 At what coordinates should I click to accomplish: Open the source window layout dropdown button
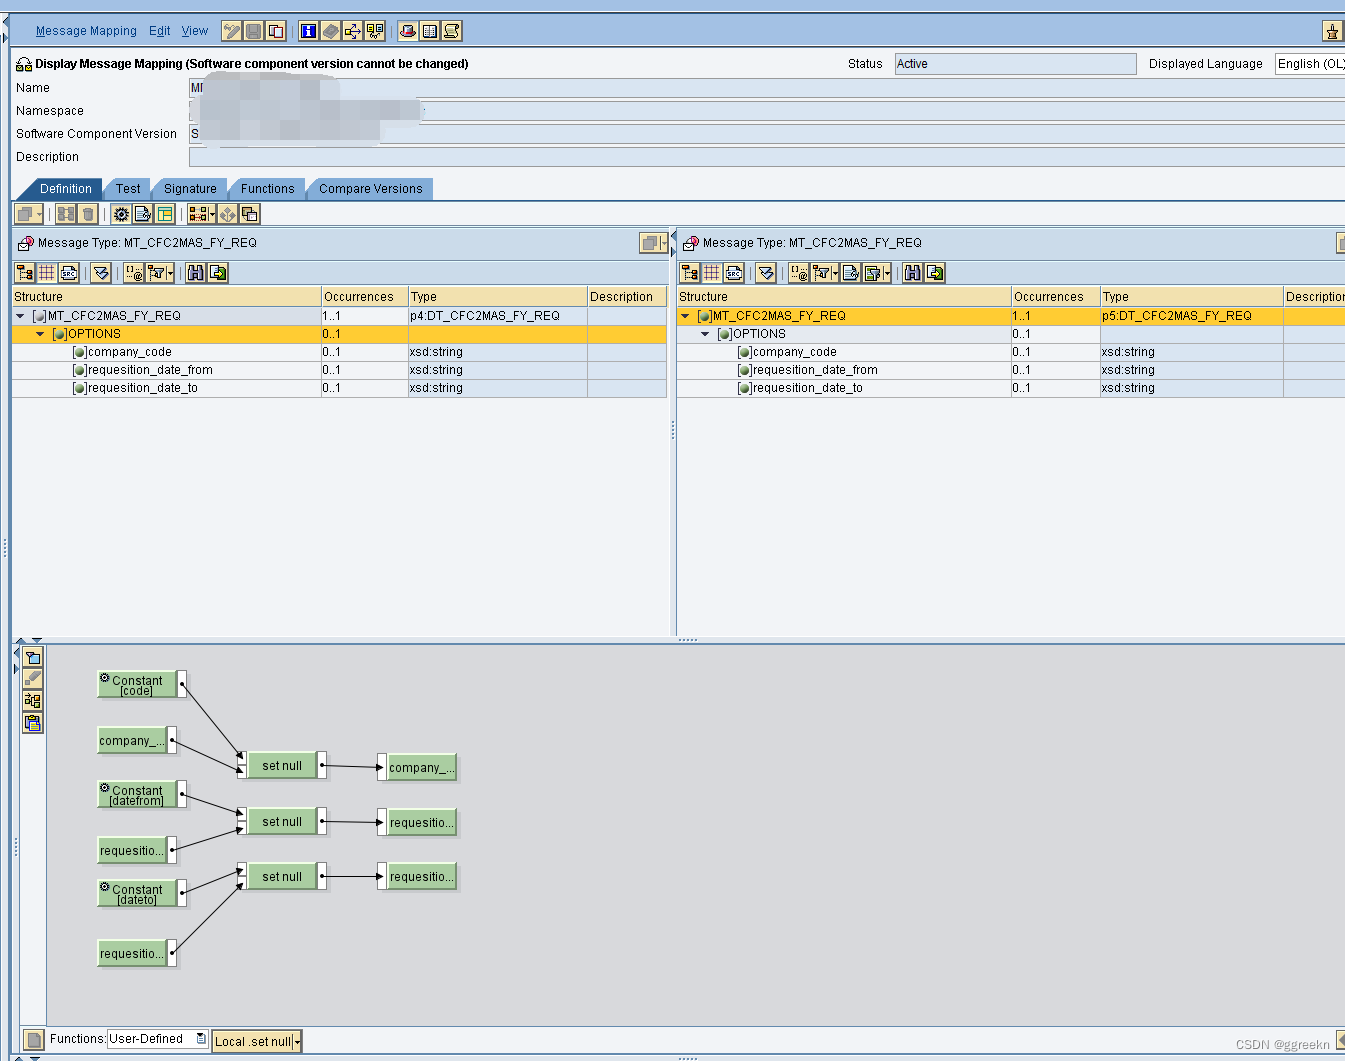(653, 243)
